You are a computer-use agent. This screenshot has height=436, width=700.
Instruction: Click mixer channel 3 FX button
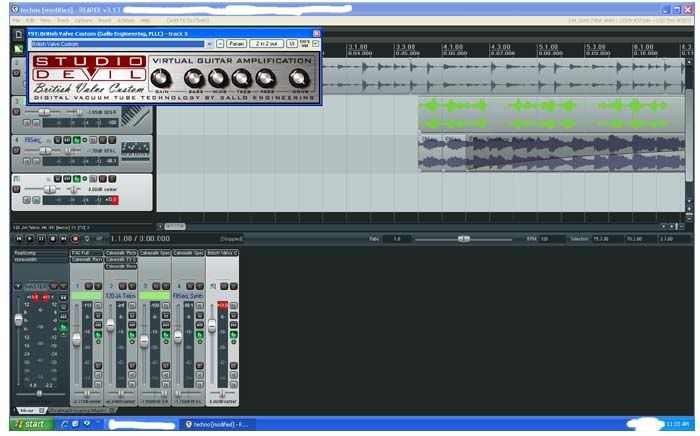(166, 335)
